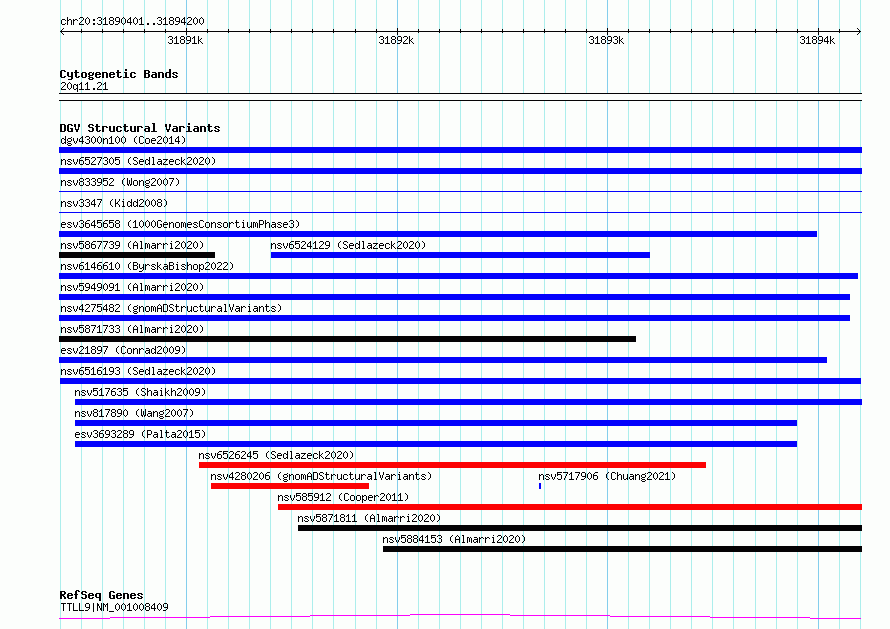Click the blue bar under nsv817890
The height and width of the screenshot is (629, 890).
tap(436, 423)
